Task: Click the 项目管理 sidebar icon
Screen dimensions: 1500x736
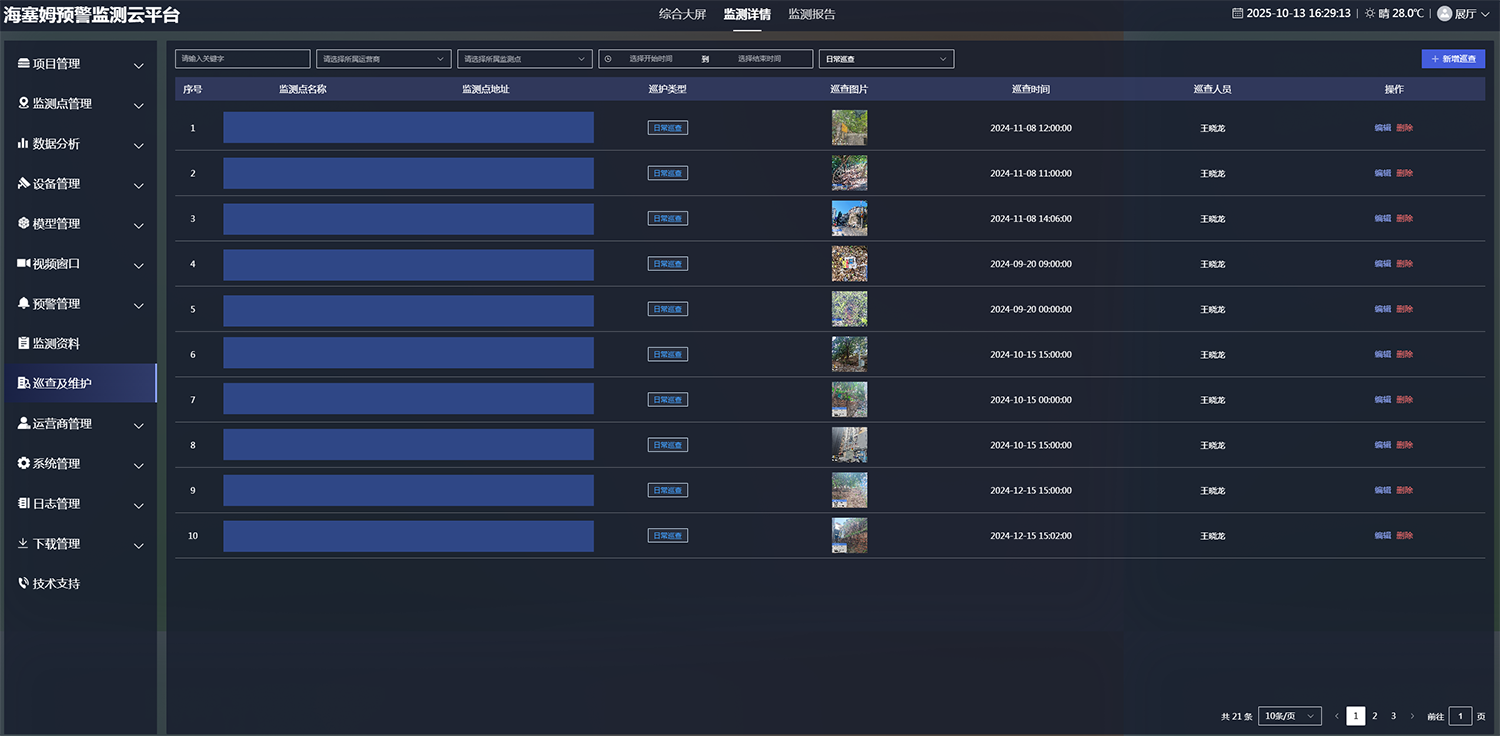Action: pyautogui.click(x=24, y=64)
